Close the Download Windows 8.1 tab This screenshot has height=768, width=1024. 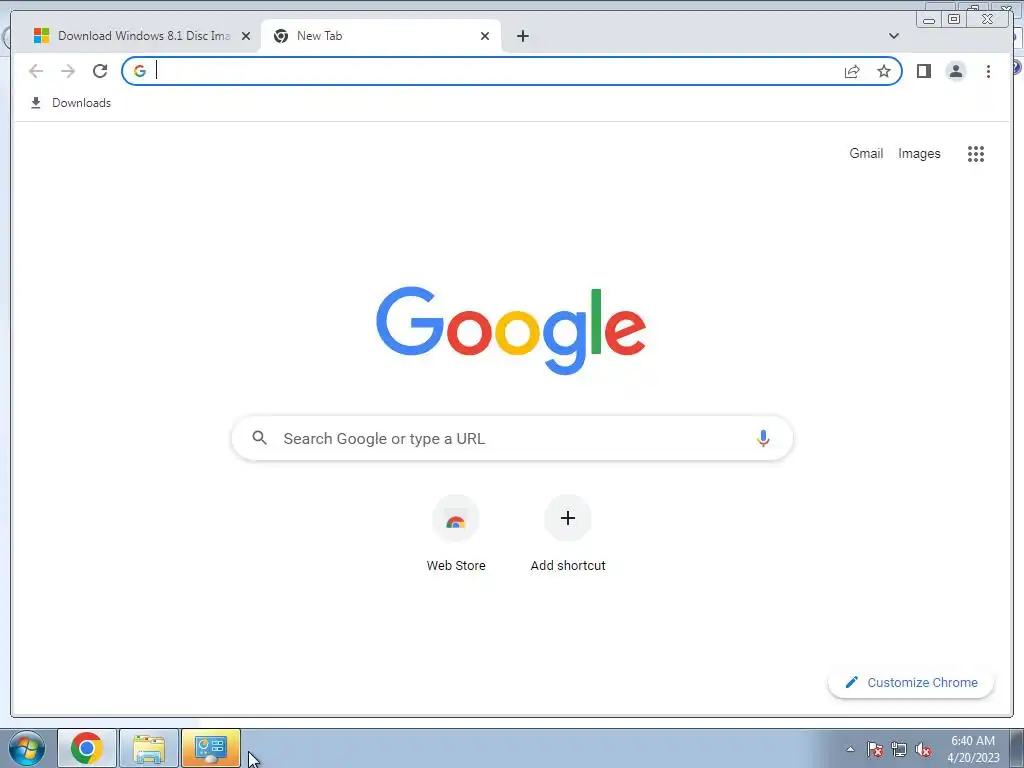point(246,36)
